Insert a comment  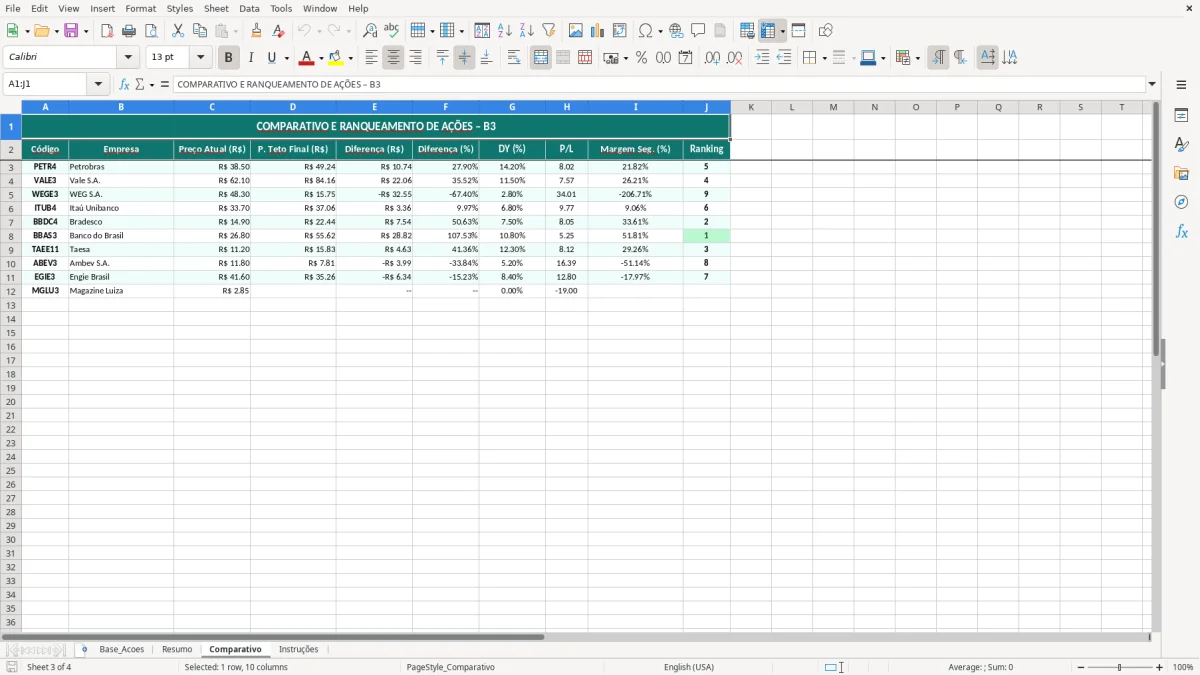point(698,31)
